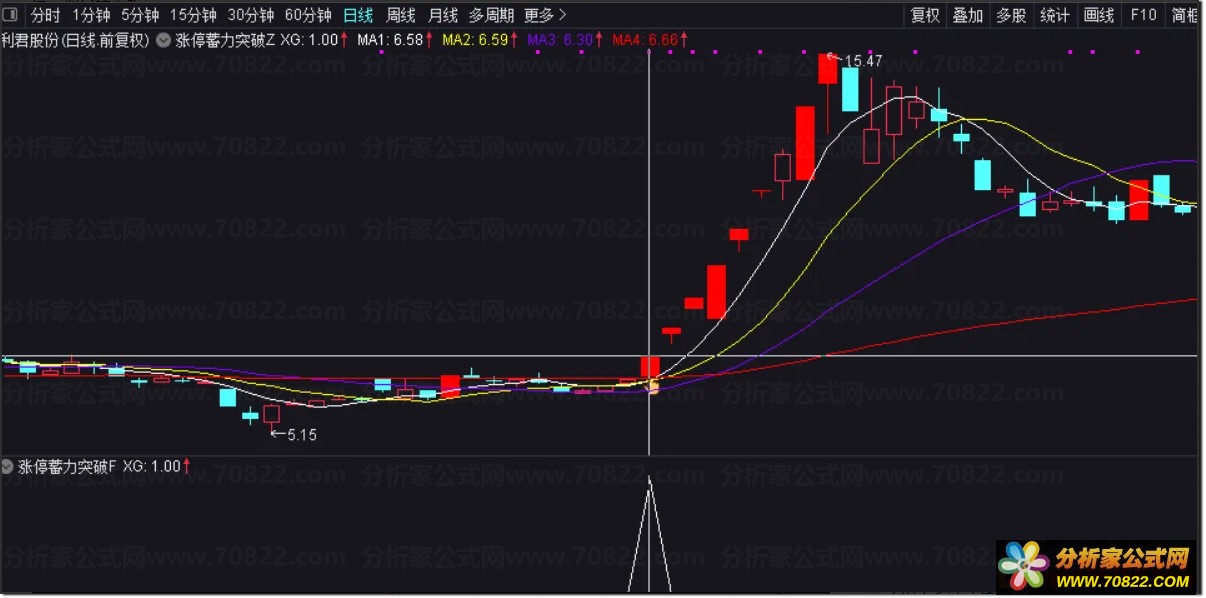The height and width of the screenshot is (598, 1206).
Task: Switch to the 月线 monthly chart
Action: click(443, 15)
